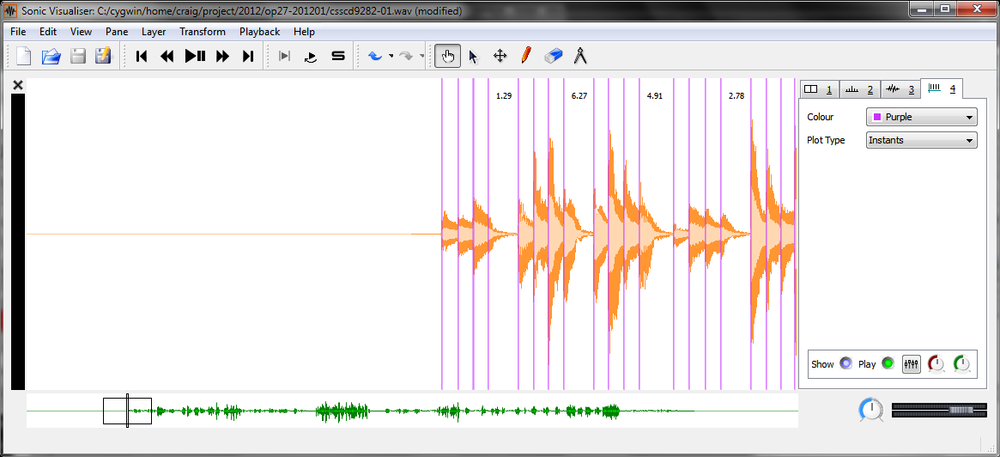
Task: Open the Transform menu
Action: pos(202,31)
